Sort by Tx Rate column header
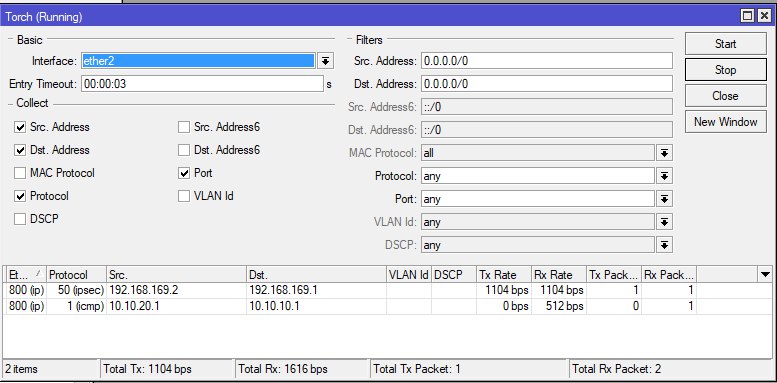The height and width of the screenshot is (383, 777). [x=504, y=274]
